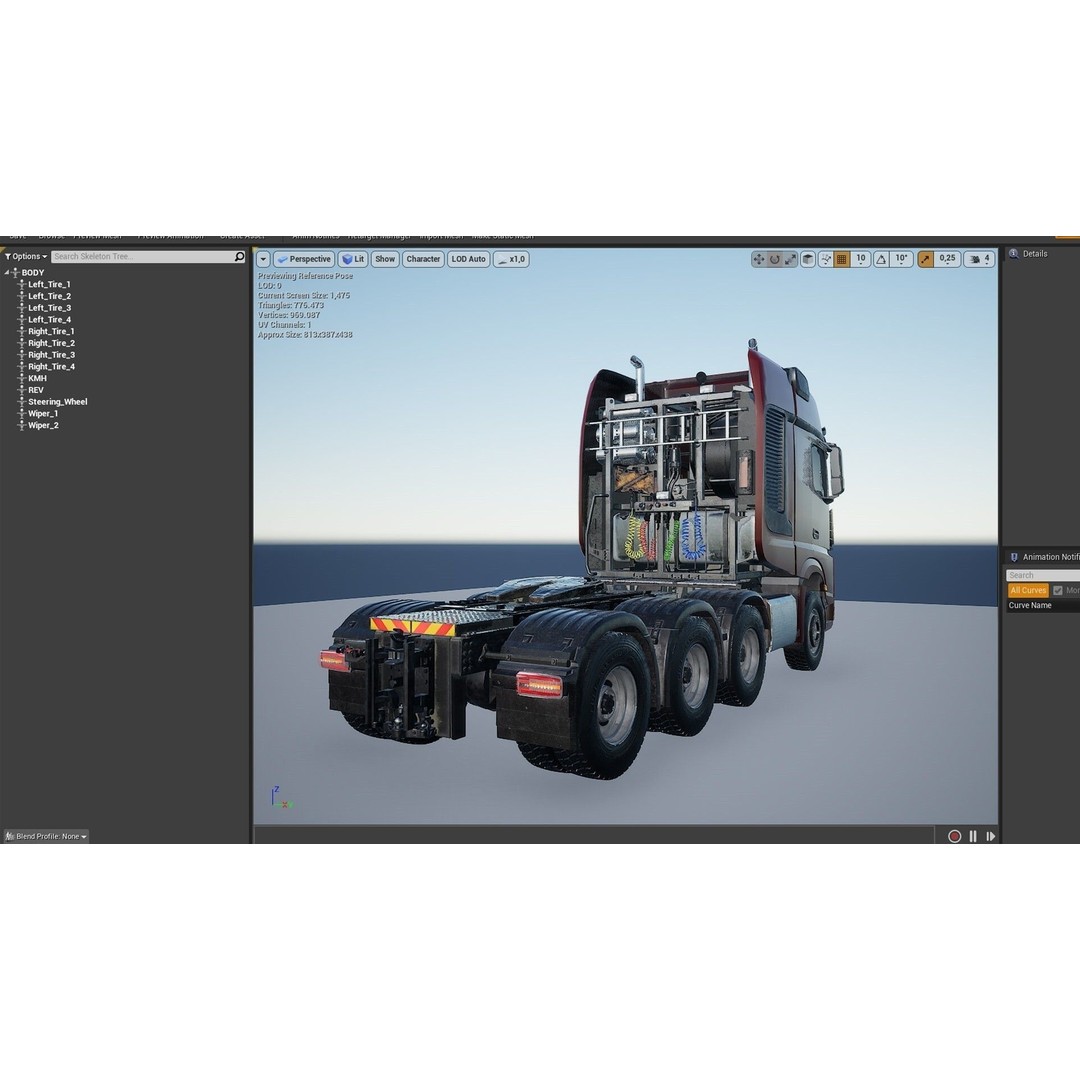
Task: Click the All Curves filter button
Action: (1028, 590)
